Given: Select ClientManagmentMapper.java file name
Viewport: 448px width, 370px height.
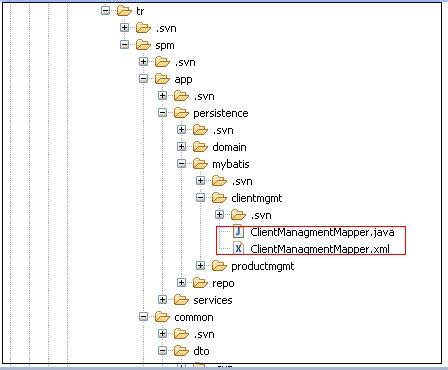Looking at the screenshot, I should click(322, 232).
